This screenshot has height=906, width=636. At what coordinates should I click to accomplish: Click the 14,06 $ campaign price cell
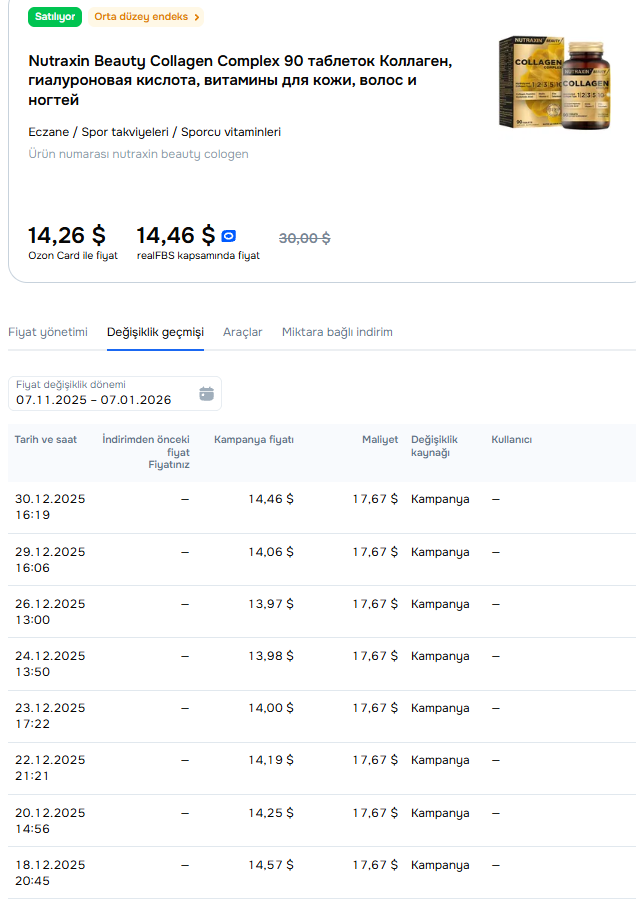pos(271,552)
